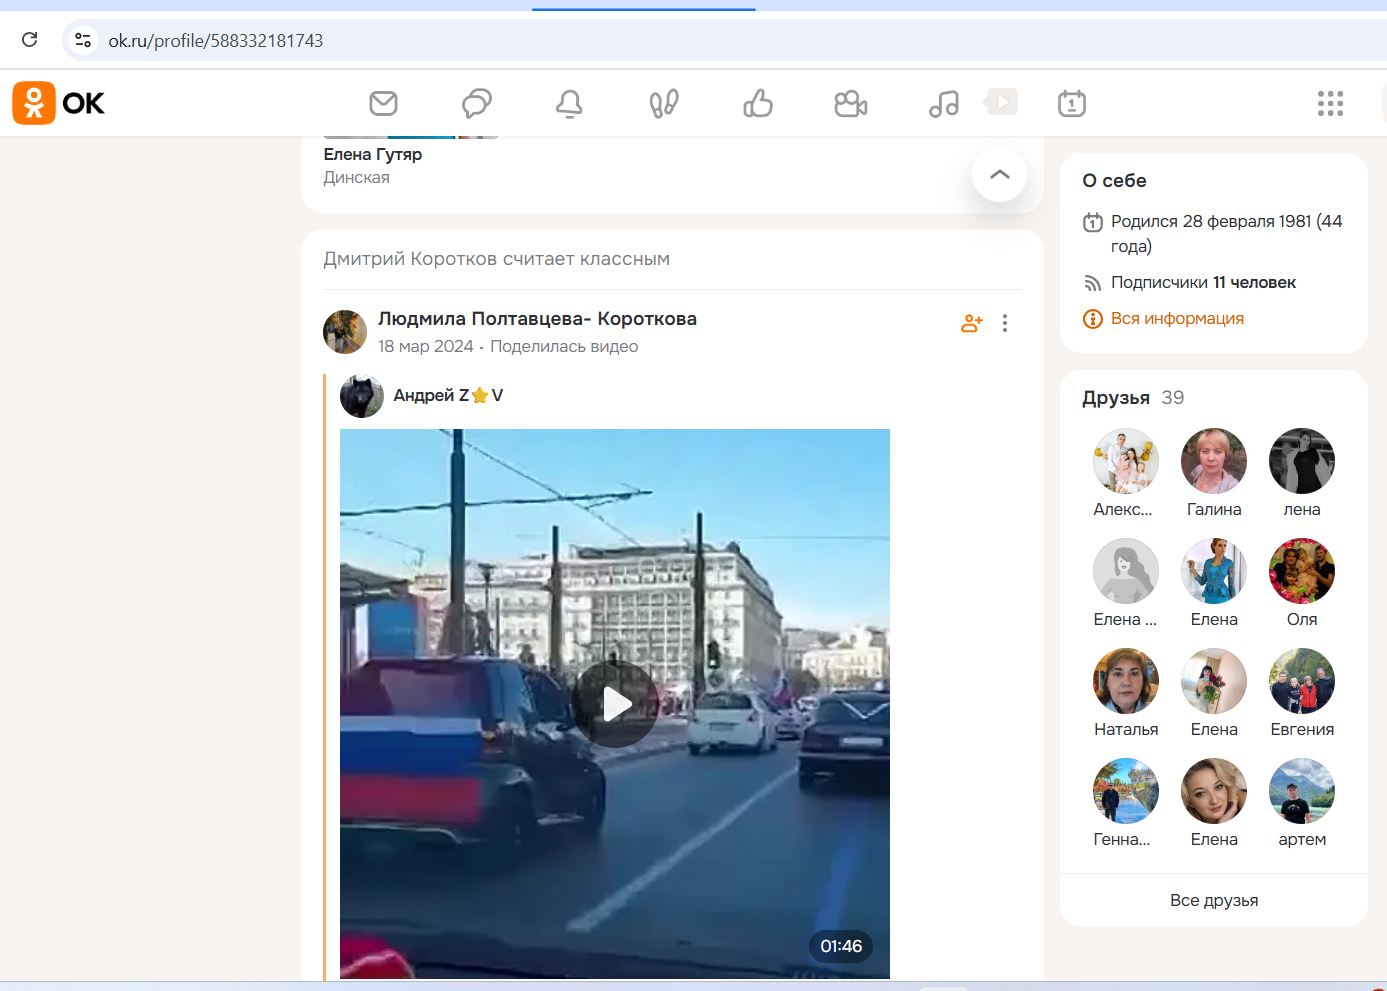This screenshot has width=1387, height=991.
Task: Click the 'Все друзья' button
Action: tap(1213, 899)
